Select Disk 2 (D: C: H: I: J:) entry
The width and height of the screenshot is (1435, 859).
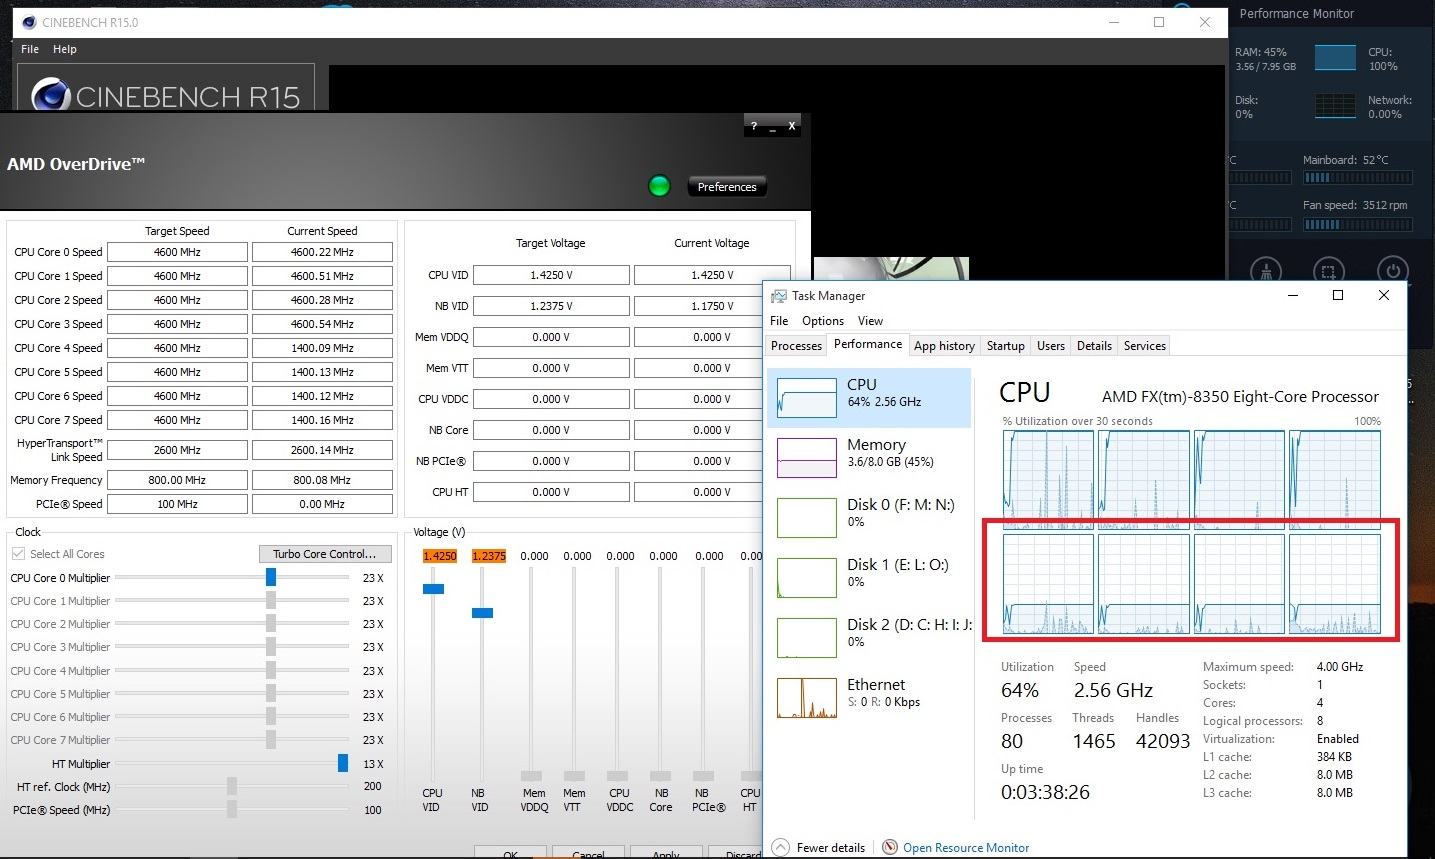pos(869,637)
